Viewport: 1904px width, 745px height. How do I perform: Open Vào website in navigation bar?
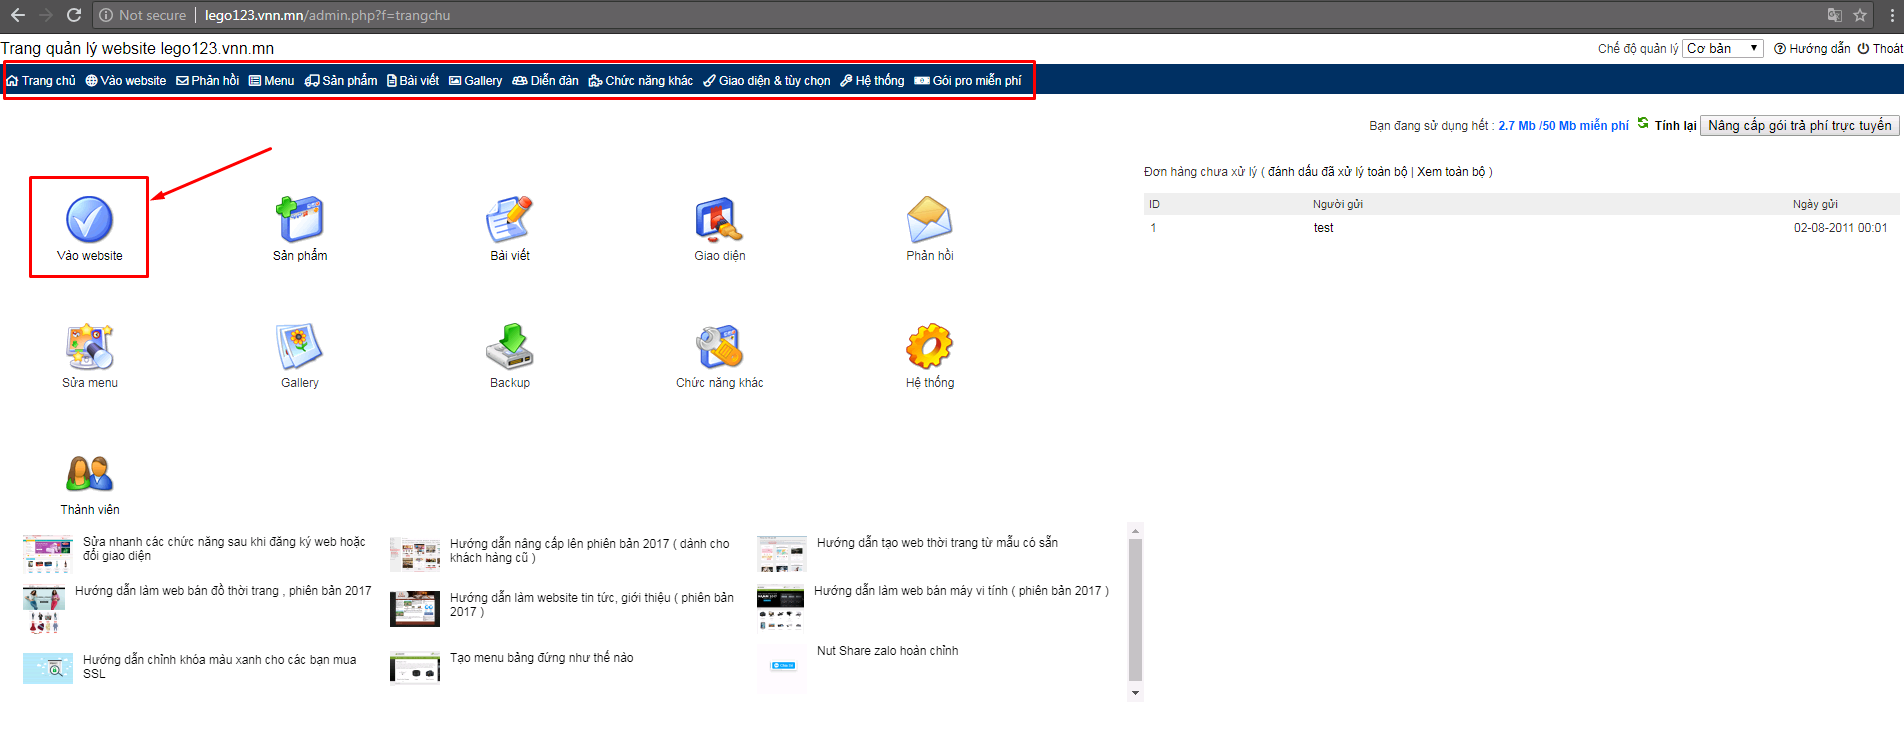click(x=126, y=80)
